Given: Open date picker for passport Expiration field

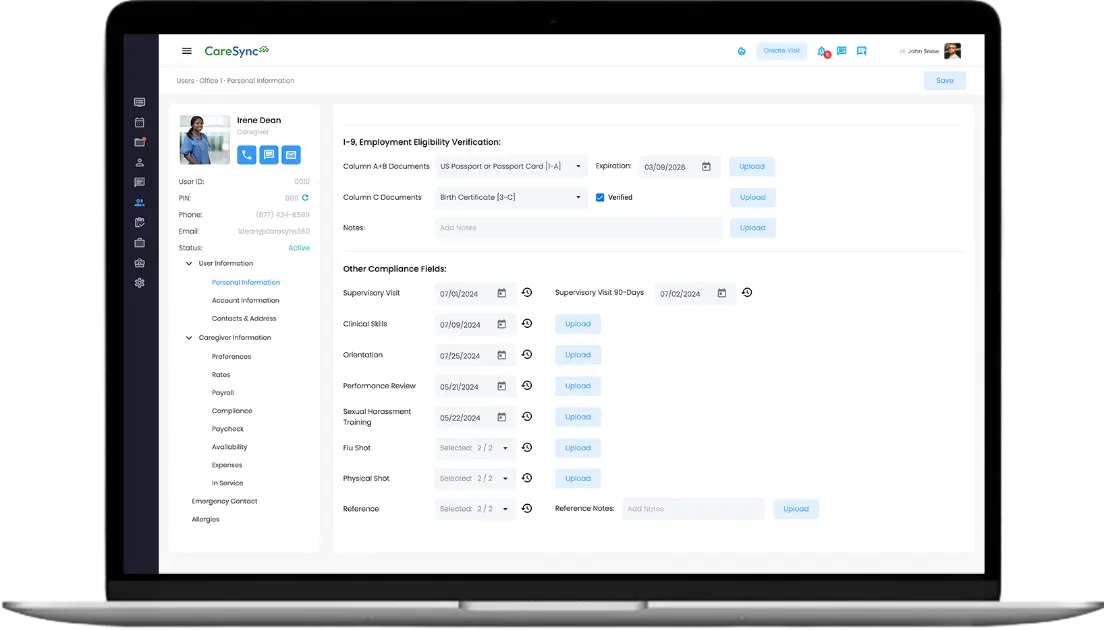Looking at the screenshot, I should tap(706, 167).
